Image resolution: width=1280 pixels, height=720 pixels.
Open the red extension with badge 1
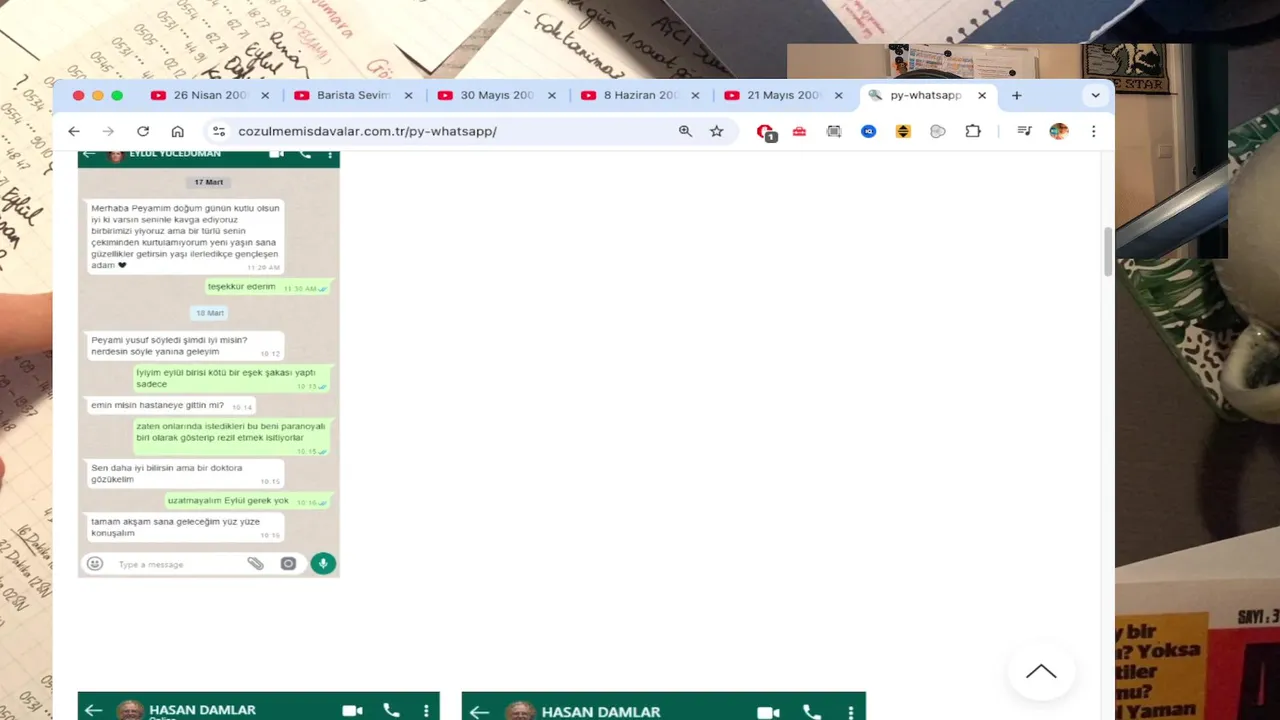tap(766, 132)
